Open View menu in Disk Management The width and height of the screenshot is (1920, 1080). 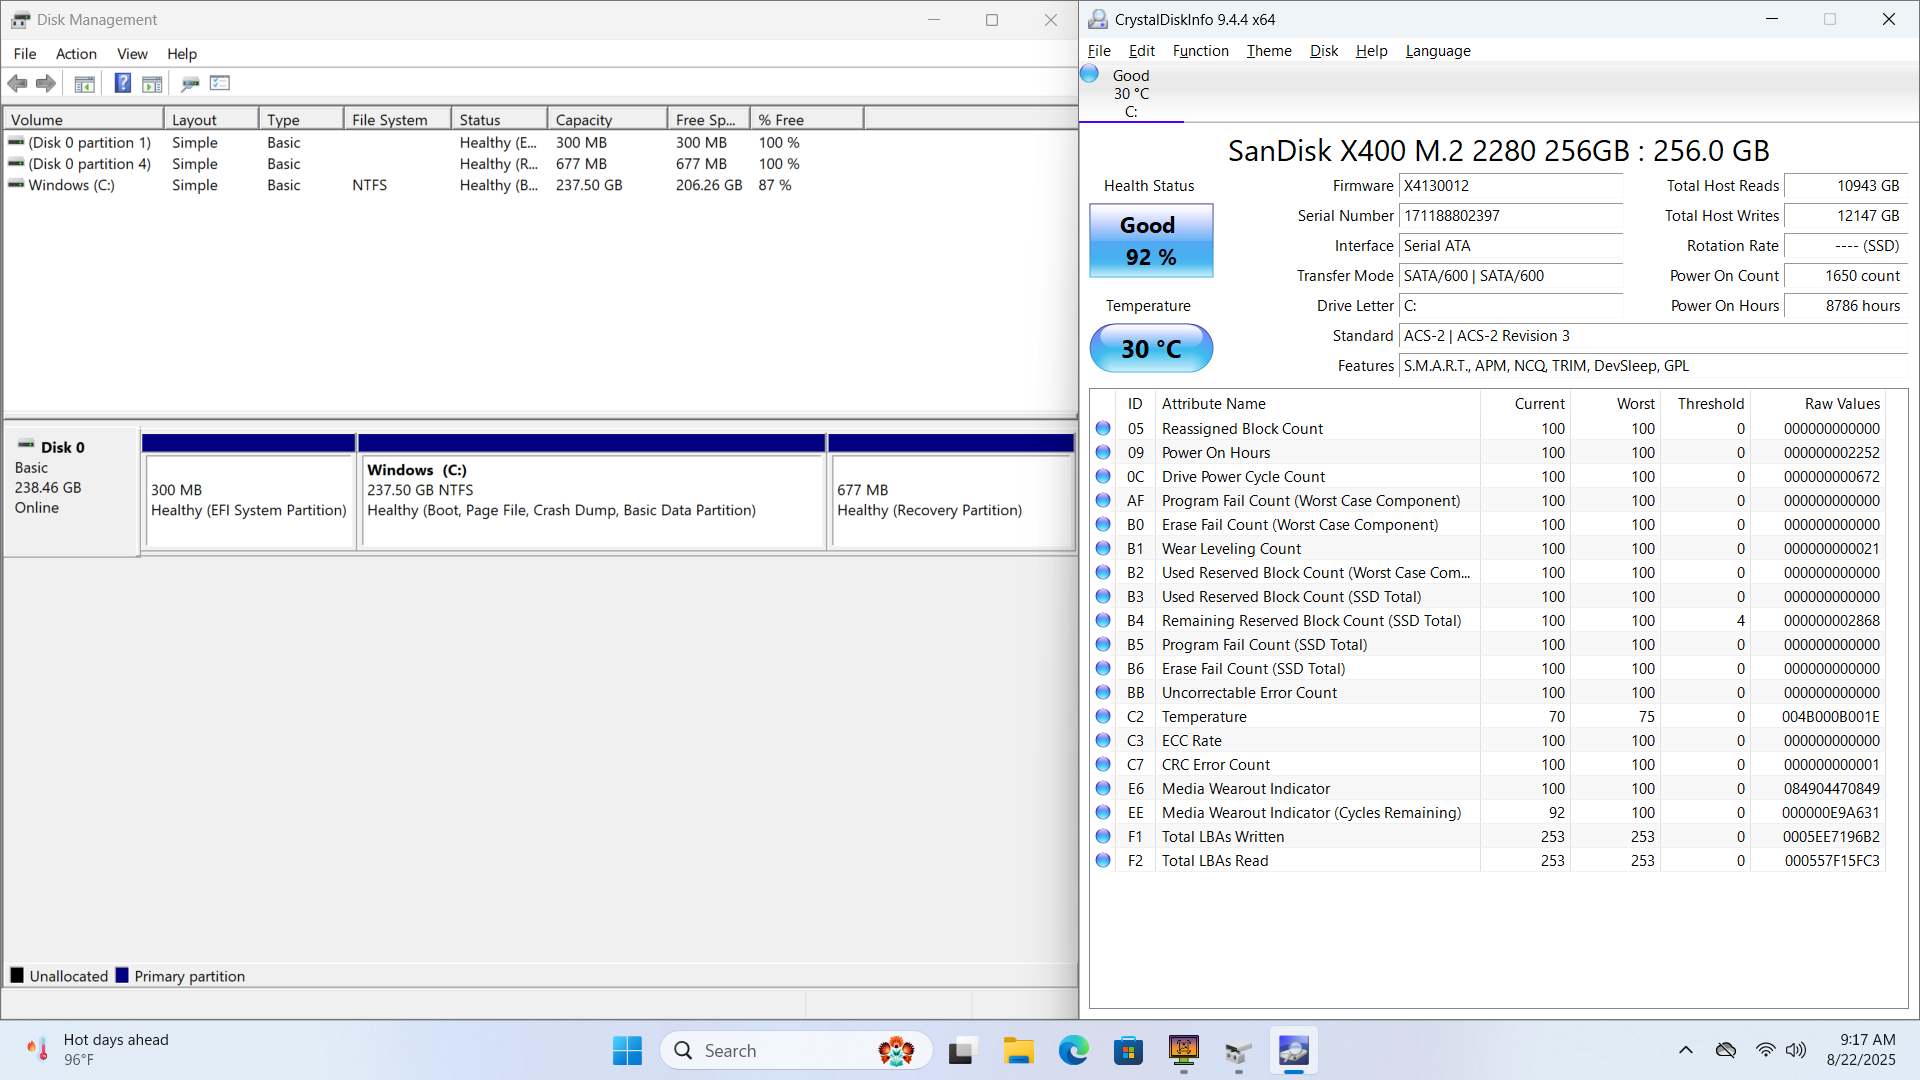tap(132, 54)
